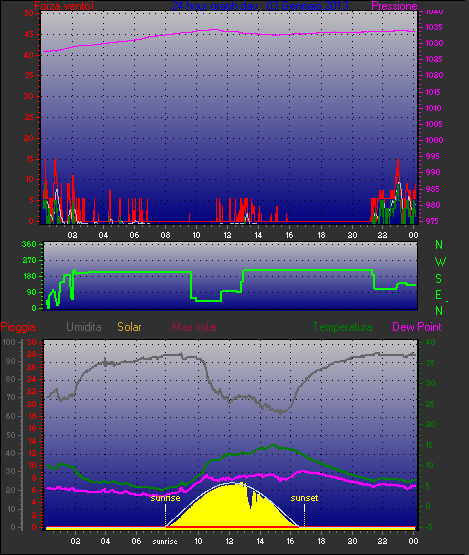Click the Dew Point legend label
Viewport: 469px width, 555px height.
click(417, 327)
